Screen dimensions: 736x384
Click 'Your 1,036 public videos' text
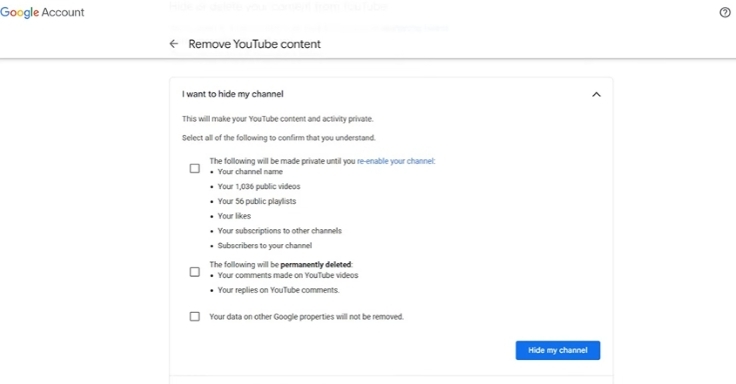pos(259,186)
